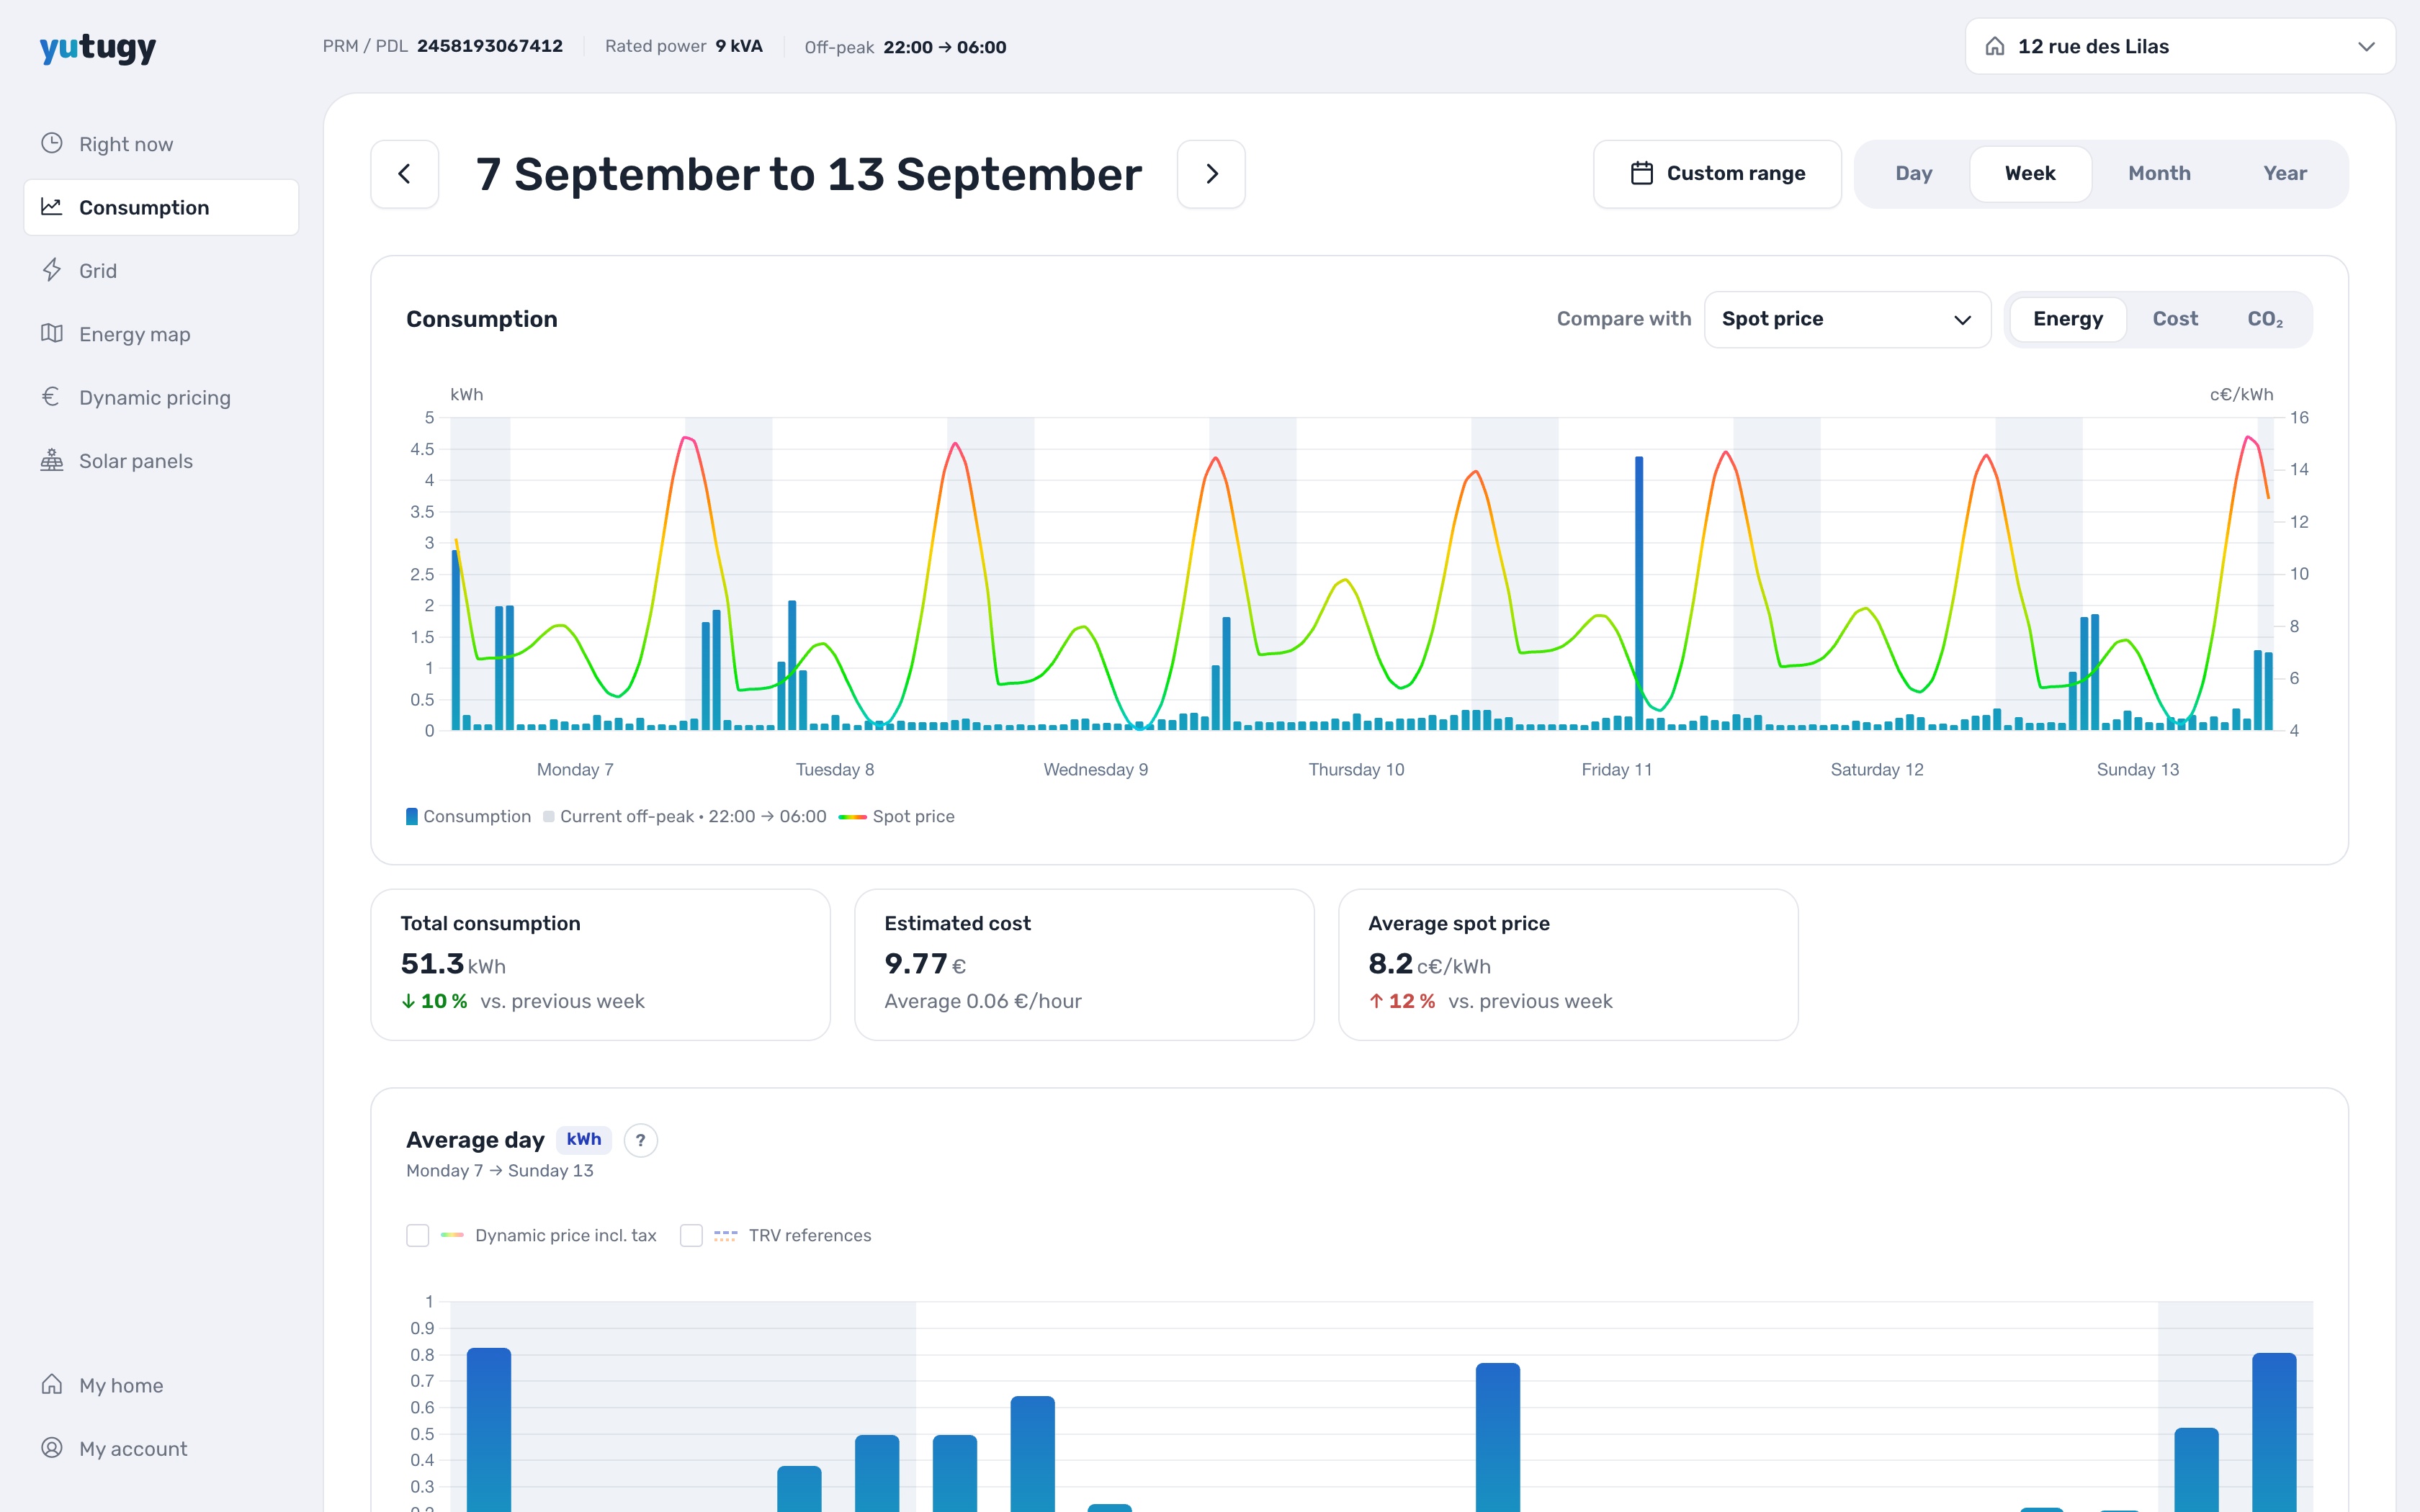Select the Week view tab
2420x1512 pixels.
(2030, 174)
